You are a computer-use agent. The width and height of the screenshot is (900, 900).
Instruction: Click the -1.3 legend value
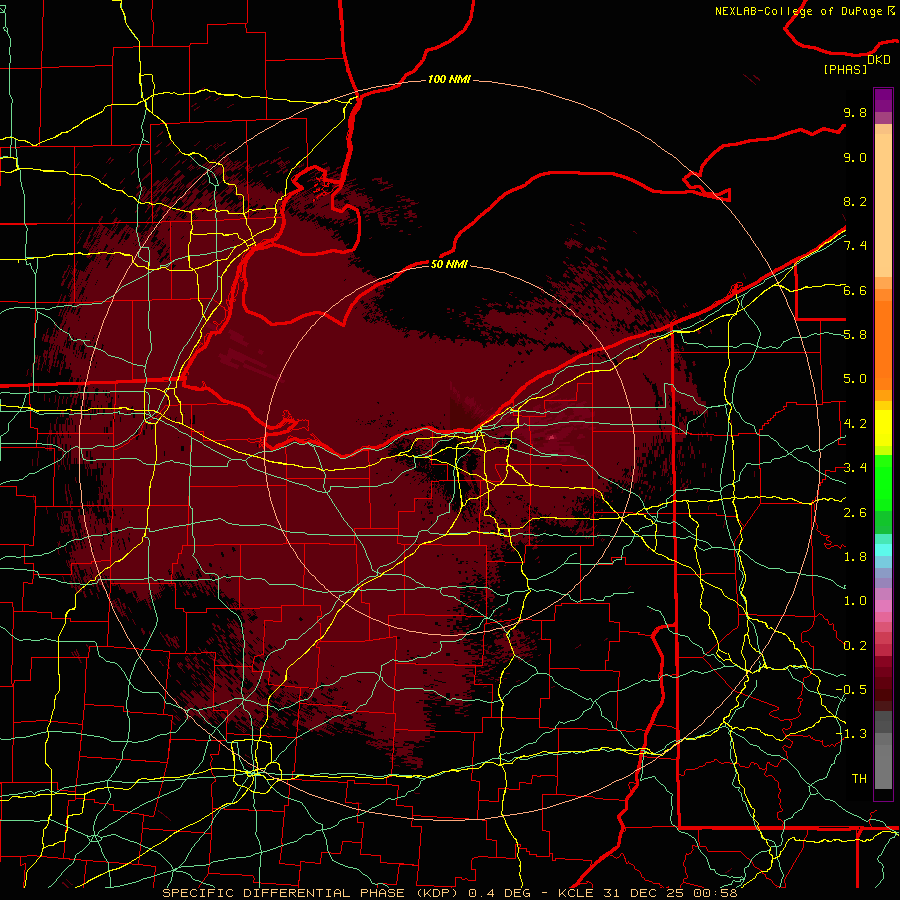(851, 734)
